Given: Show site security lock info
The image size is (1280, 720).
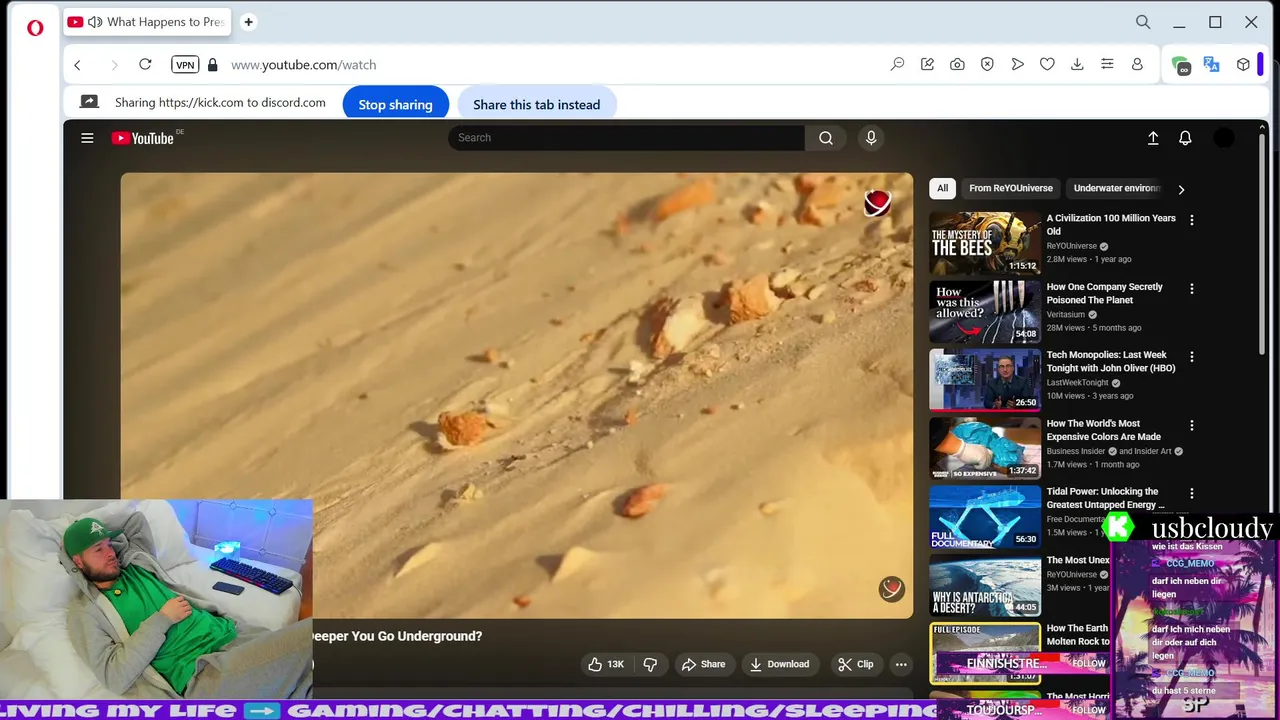Looking at the screenshot, I should point(212,64).
